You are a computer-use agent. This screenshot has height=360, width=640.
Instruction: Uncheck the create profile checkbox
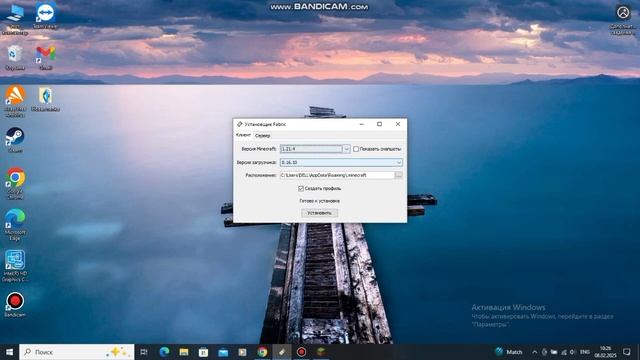point(301,189)
